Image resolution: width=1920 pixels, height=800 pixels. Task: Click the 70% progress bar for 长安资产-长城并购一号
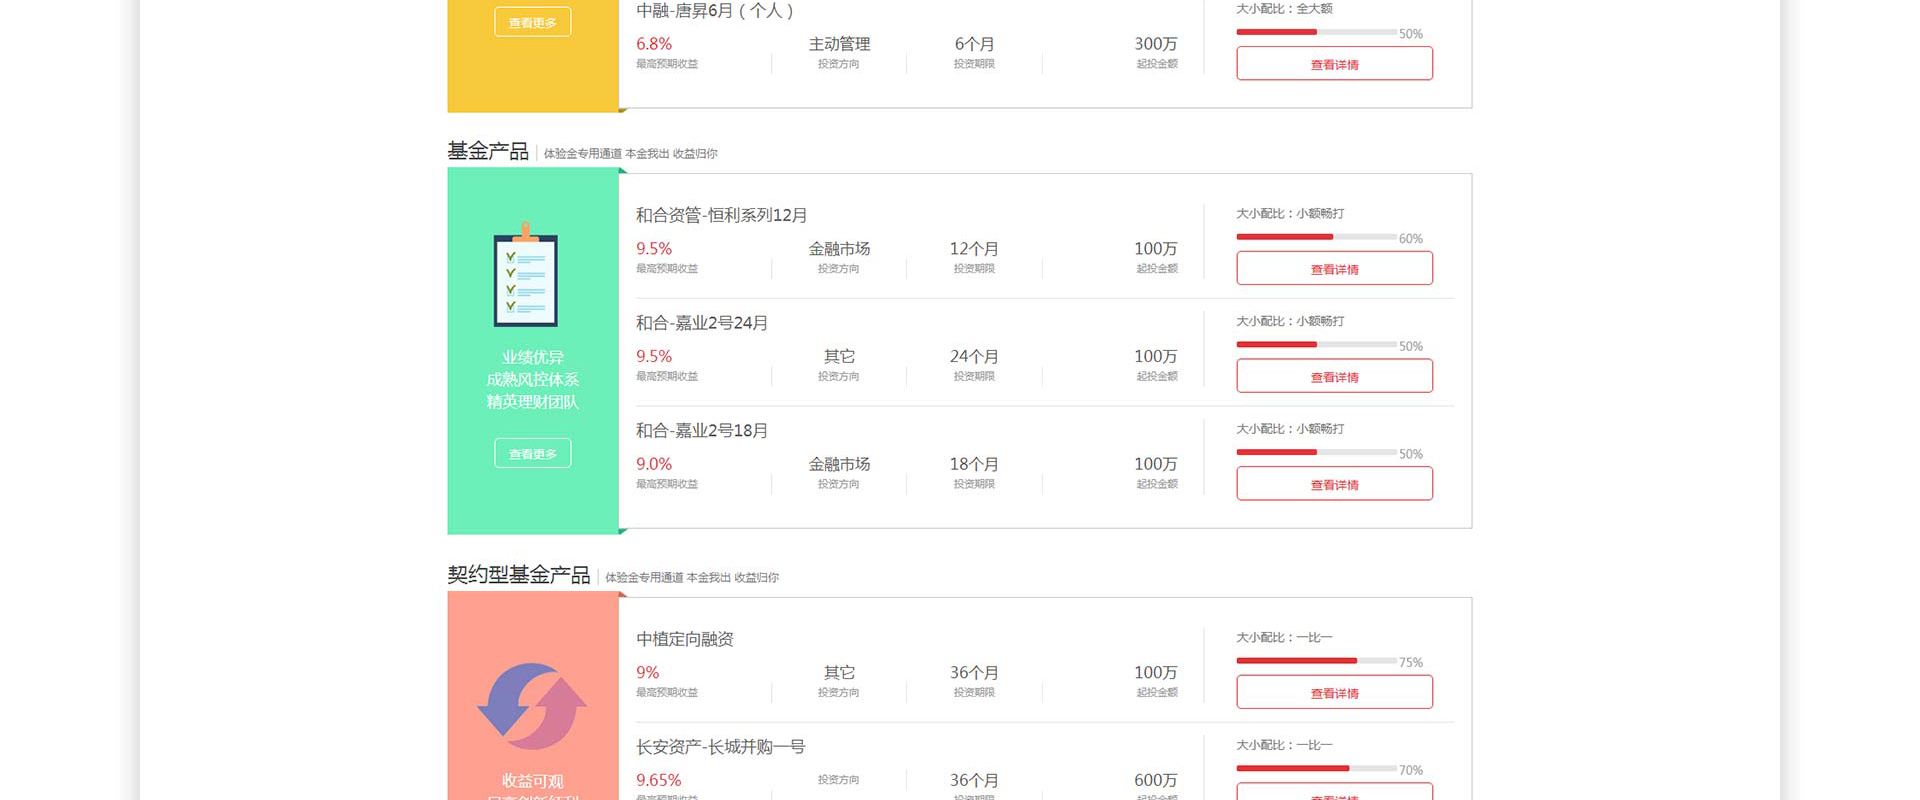(x=1316, y=769)
